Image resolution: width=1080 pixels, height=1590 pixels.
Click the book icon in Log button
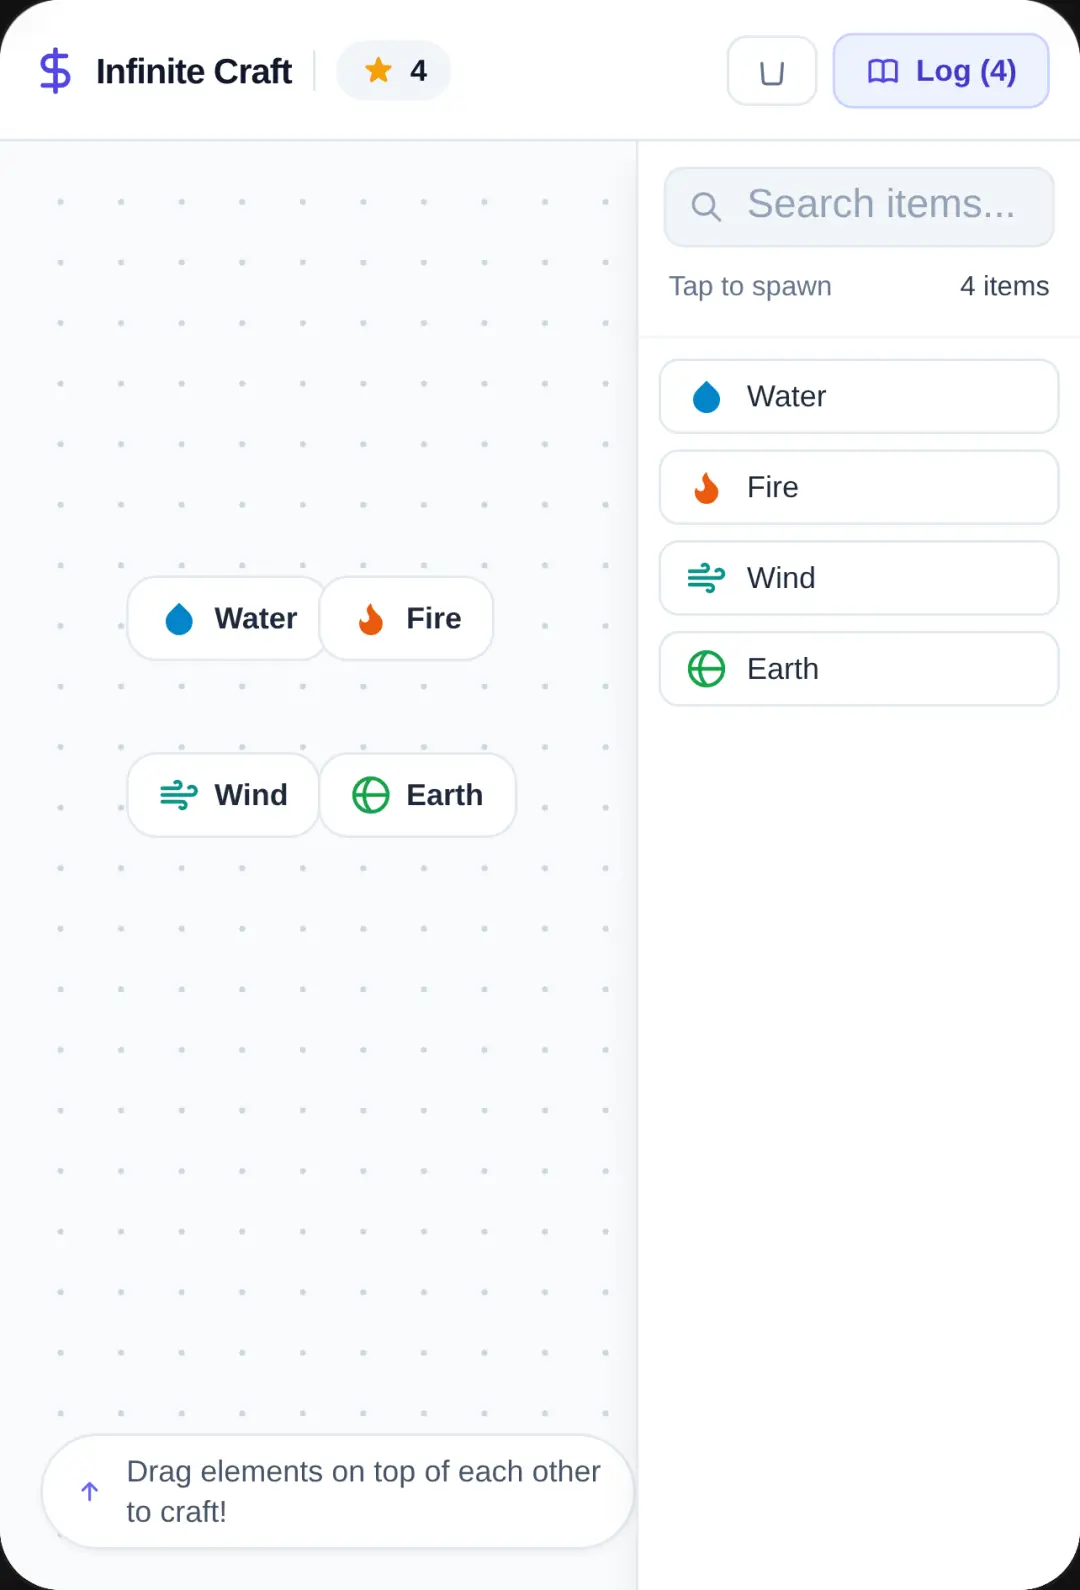pos(883,71)
